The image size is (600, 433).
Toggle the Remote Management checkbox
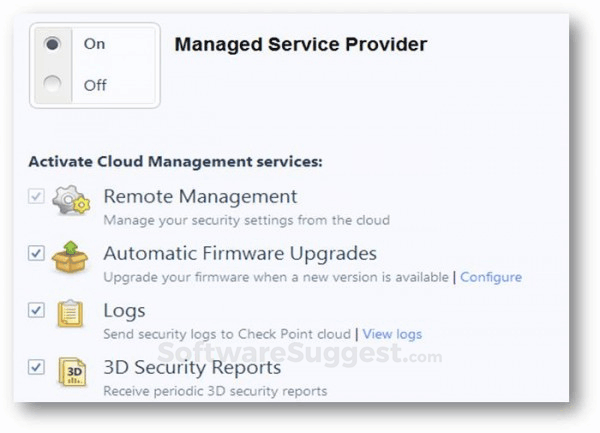(x=36, y=196)
